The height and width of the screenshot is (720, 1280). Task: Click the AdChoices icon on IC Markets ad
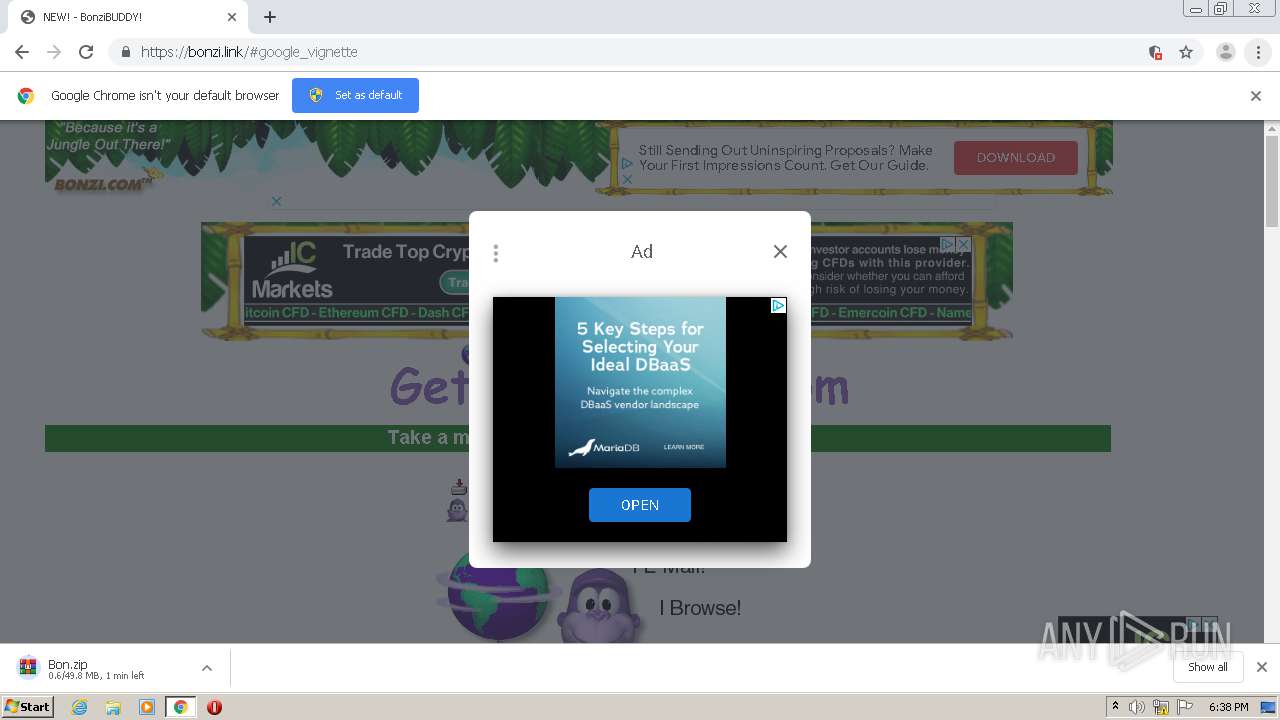tap(946, 244)
